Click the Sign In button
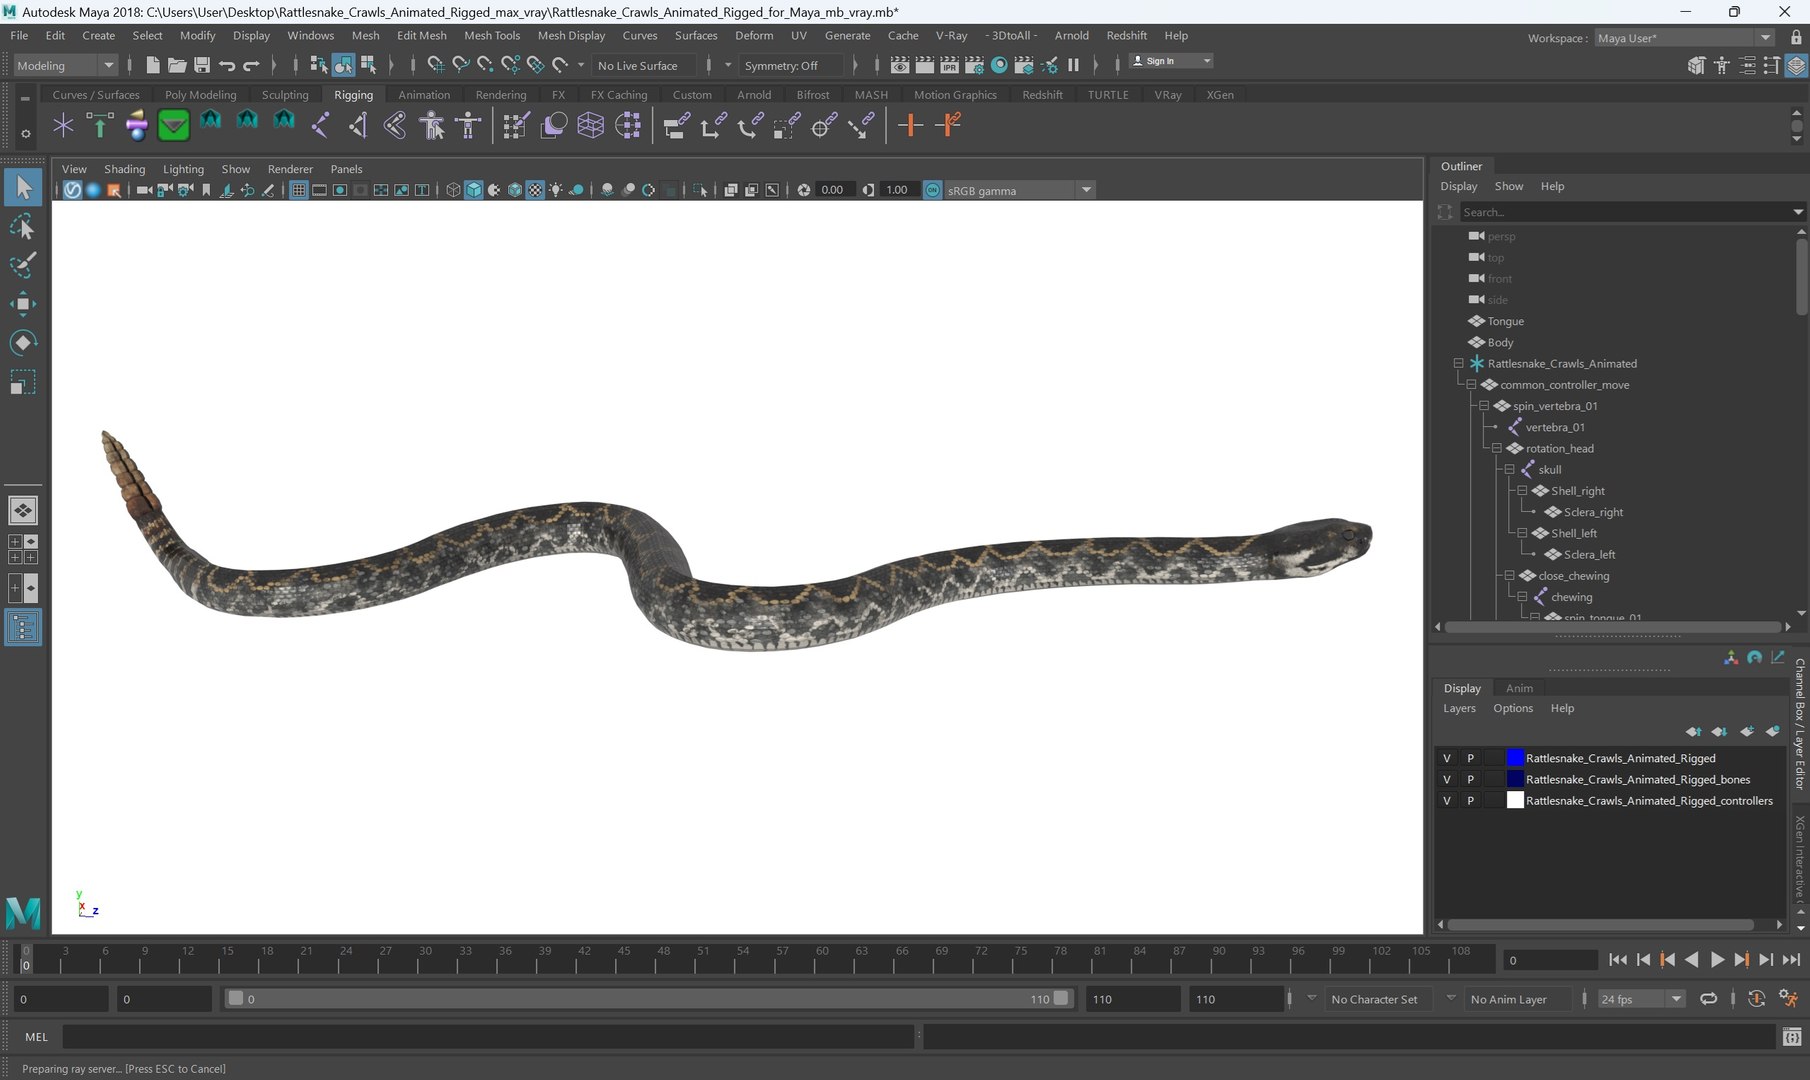Image resolution: width=1810 pixels, height=1080 pixels. click(1170, 61)
